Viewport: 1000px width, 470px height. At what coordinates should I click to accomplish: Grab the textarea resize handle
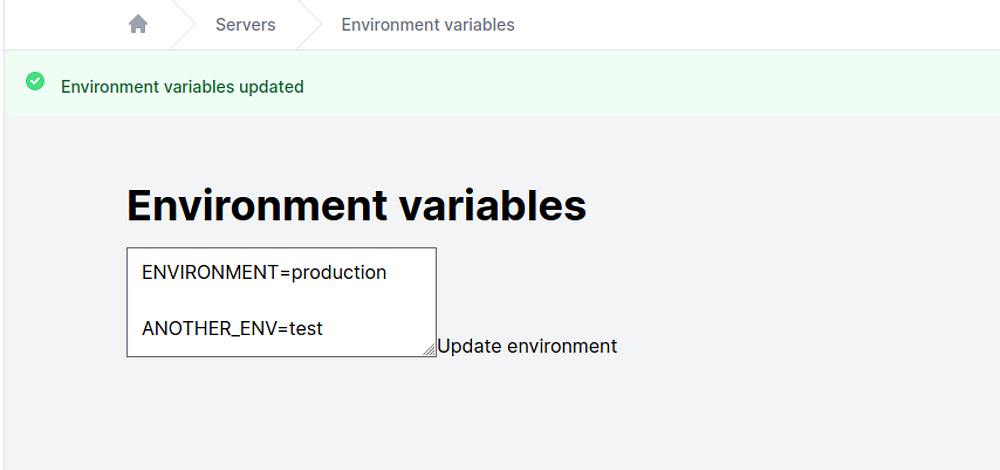[431, 350]
